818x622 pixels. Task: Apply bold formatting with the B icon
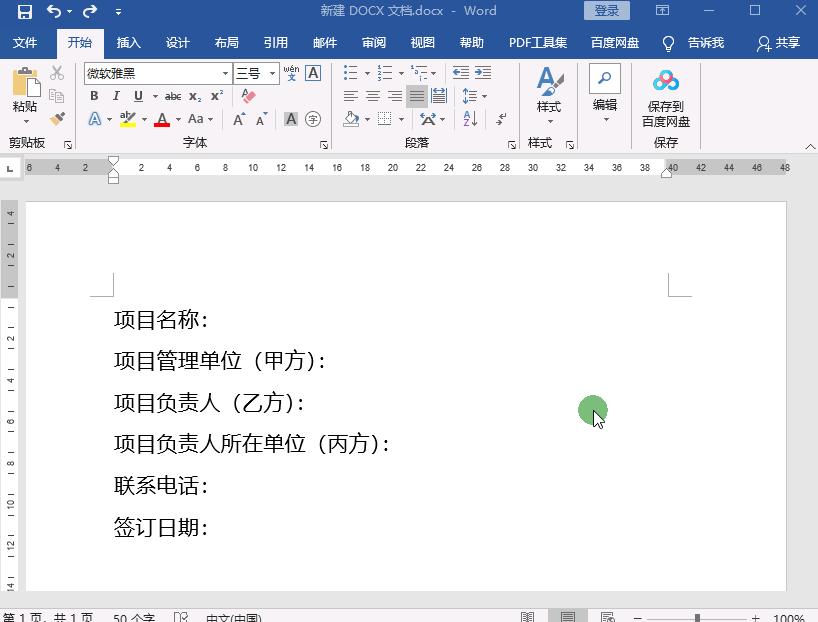95,96
